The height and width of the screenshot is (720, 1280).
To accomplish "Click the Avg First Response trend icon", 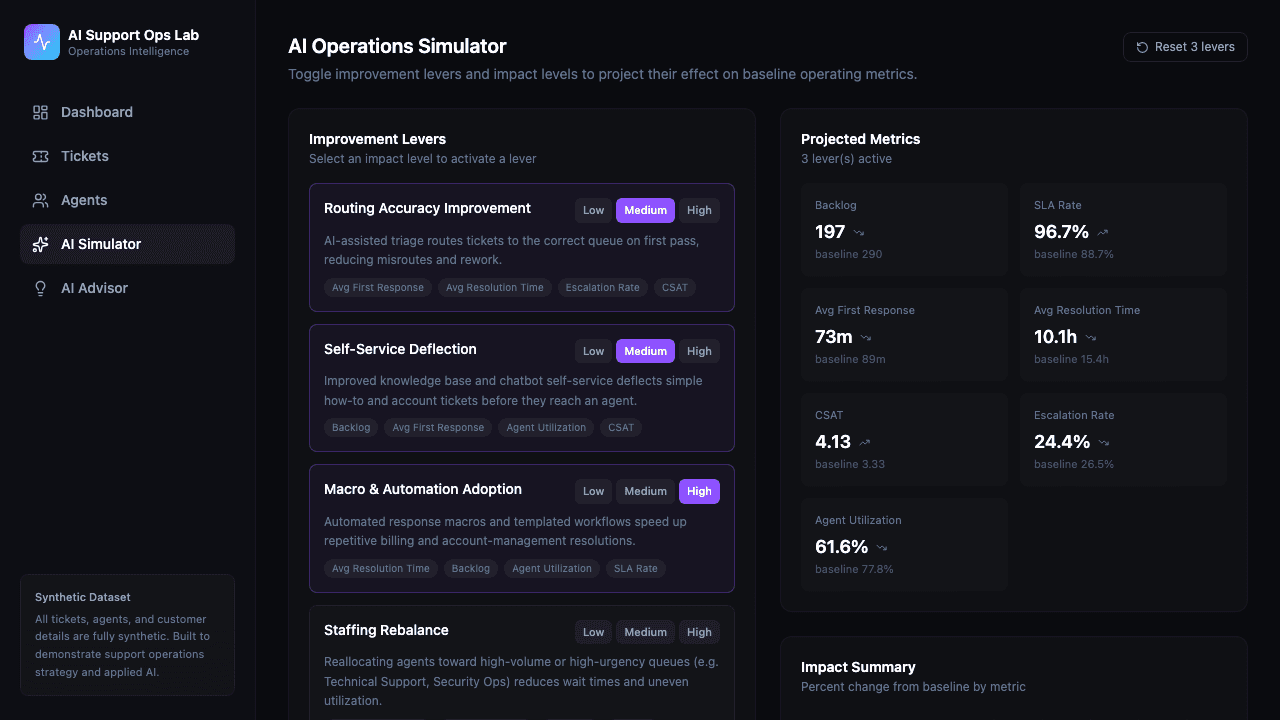I will pyautogui.click(x=866, y=338).
